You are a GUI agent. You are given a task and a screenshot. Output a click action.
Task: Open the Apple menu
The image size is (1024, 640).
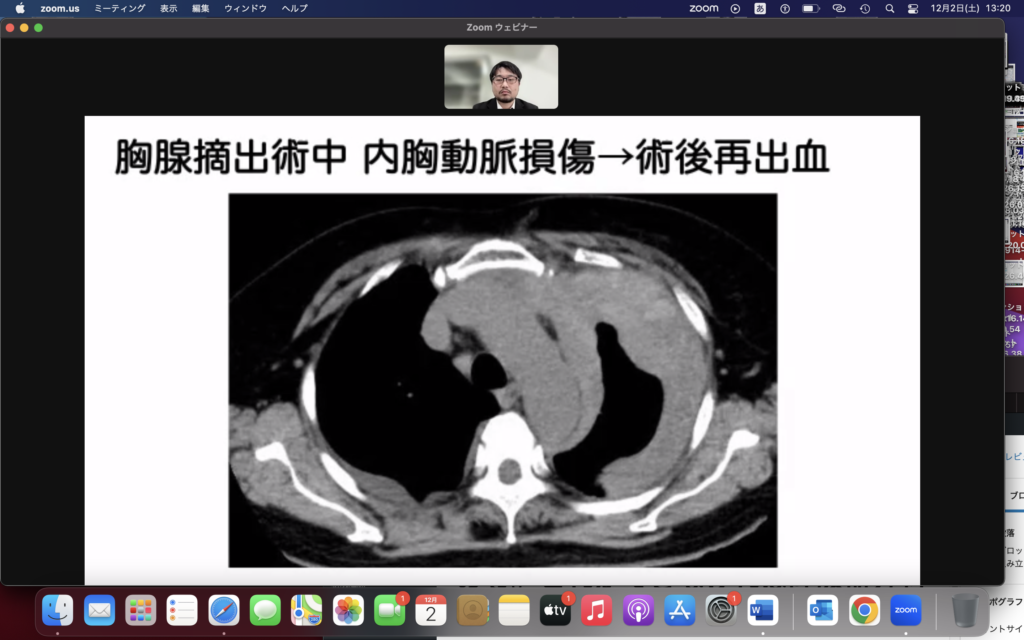coord(19,8)
